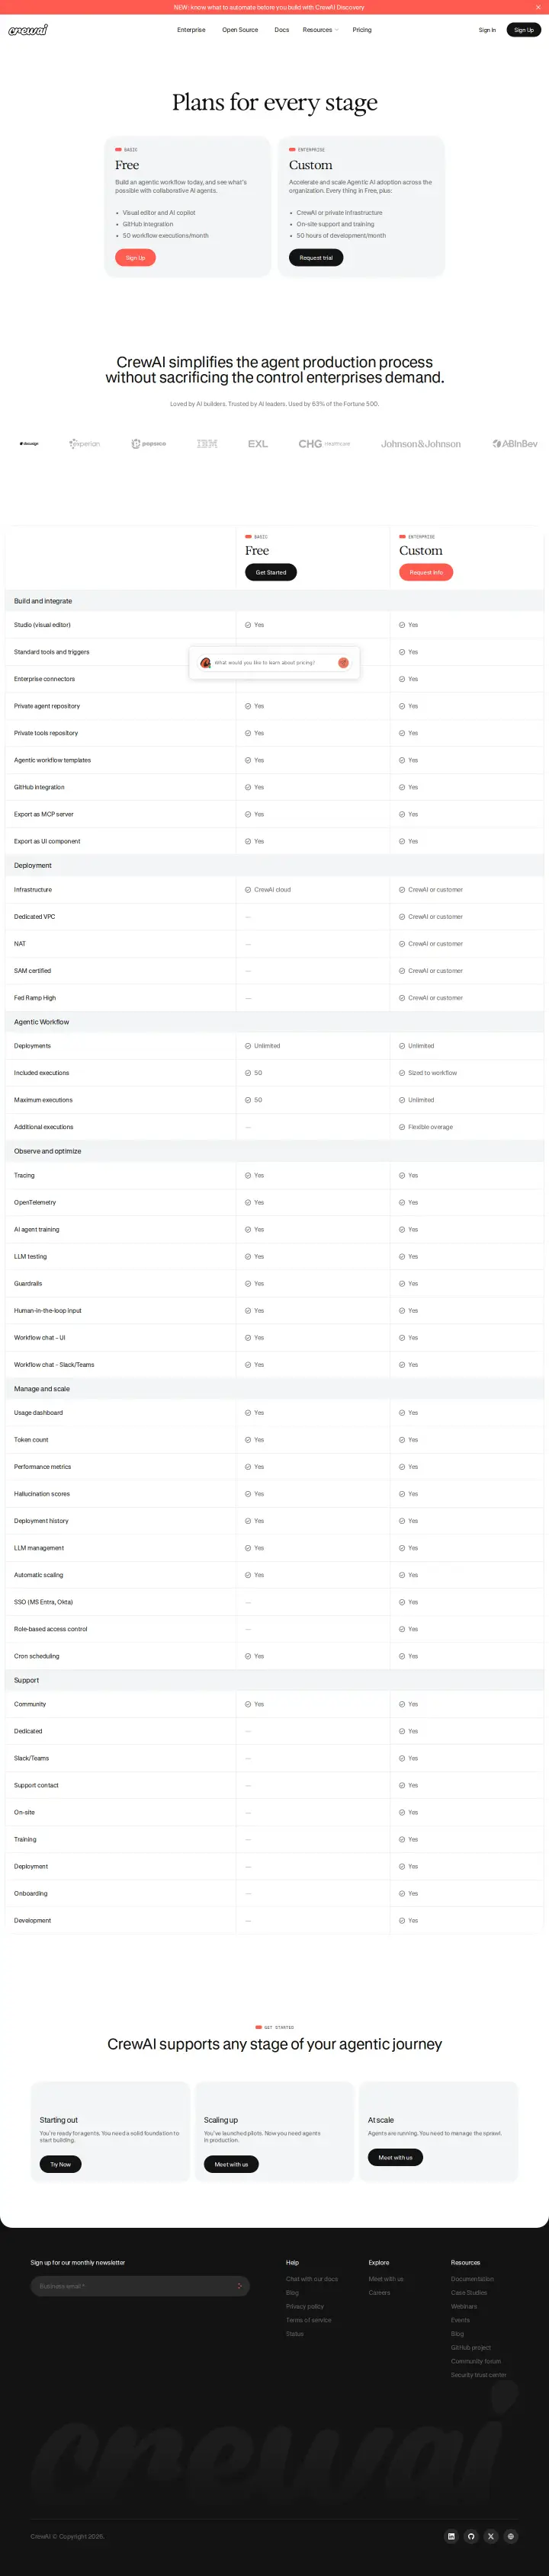The image size is (549, 2576).
Task: Submit newsletter email with arrow icon
Action: click(x=239, y=2286)
